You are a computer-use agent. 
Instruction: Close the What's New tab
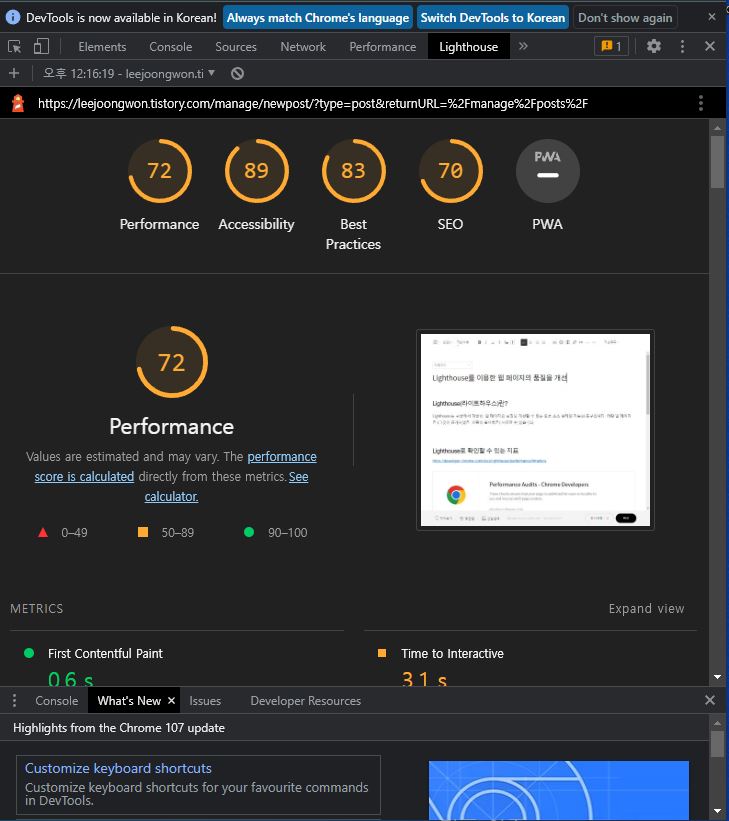(x=171, y=701)
